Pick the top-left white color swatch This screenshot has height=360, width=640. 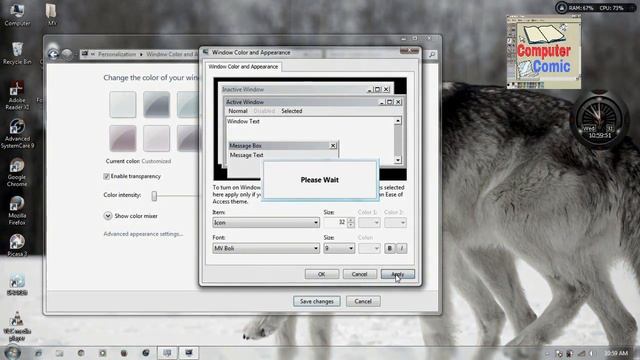122,104
